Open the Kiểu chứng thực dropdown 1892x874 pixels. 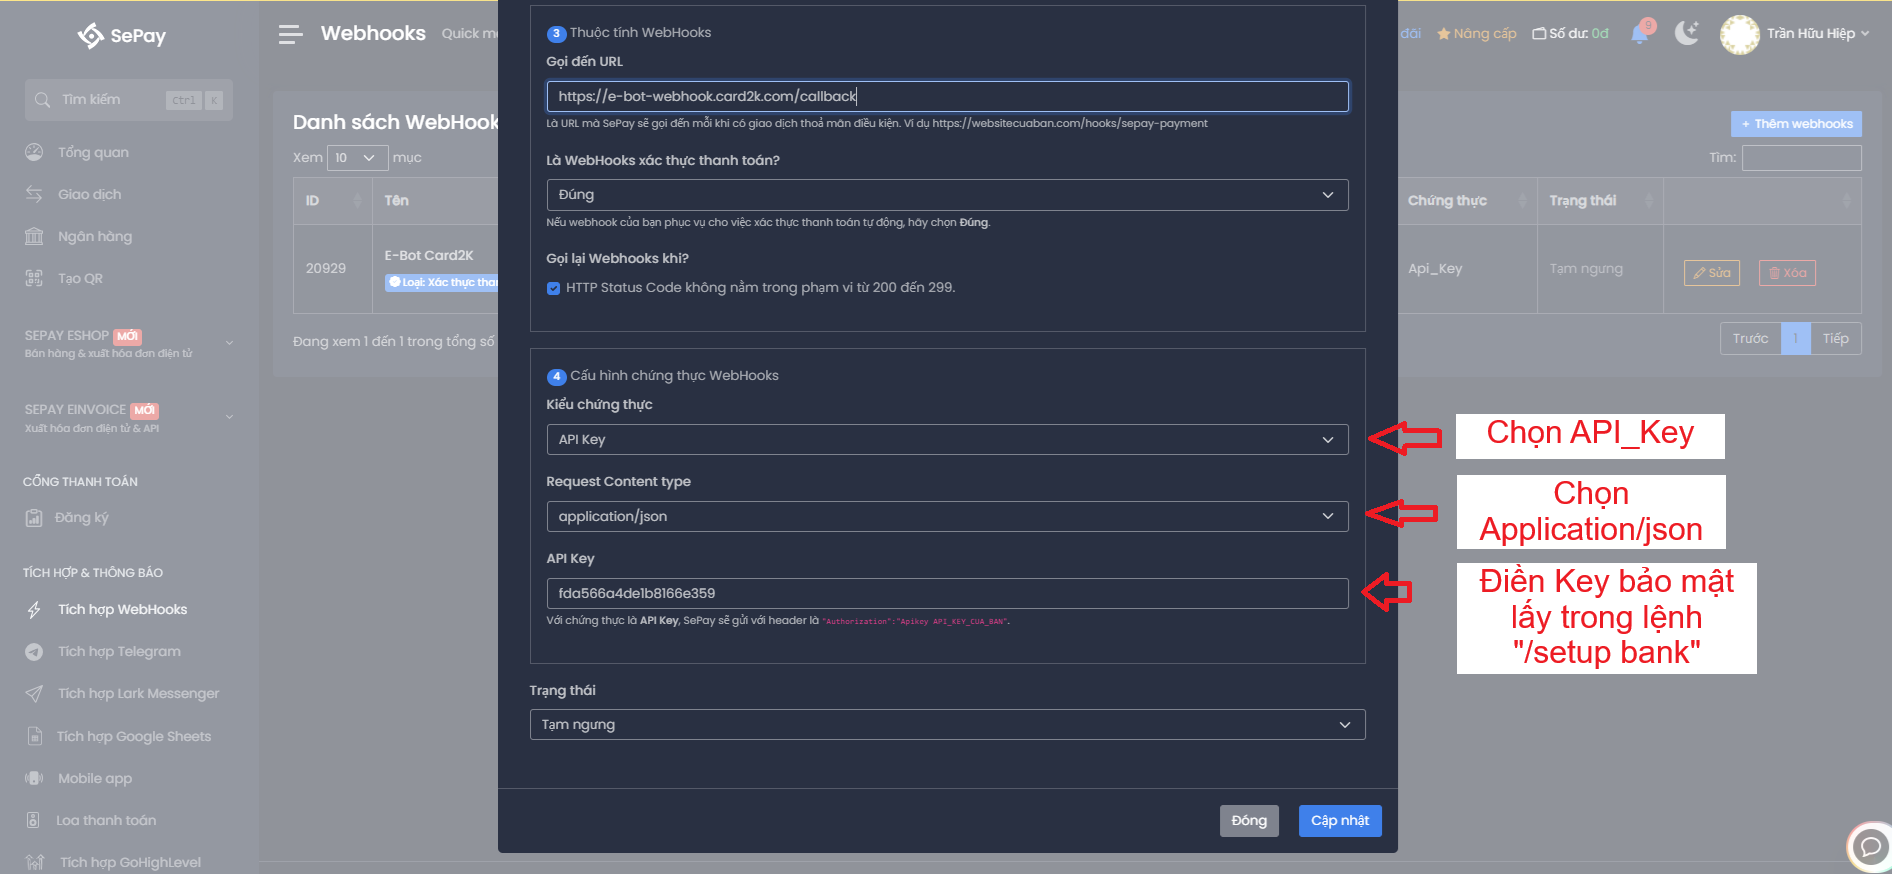click(946, 440)
